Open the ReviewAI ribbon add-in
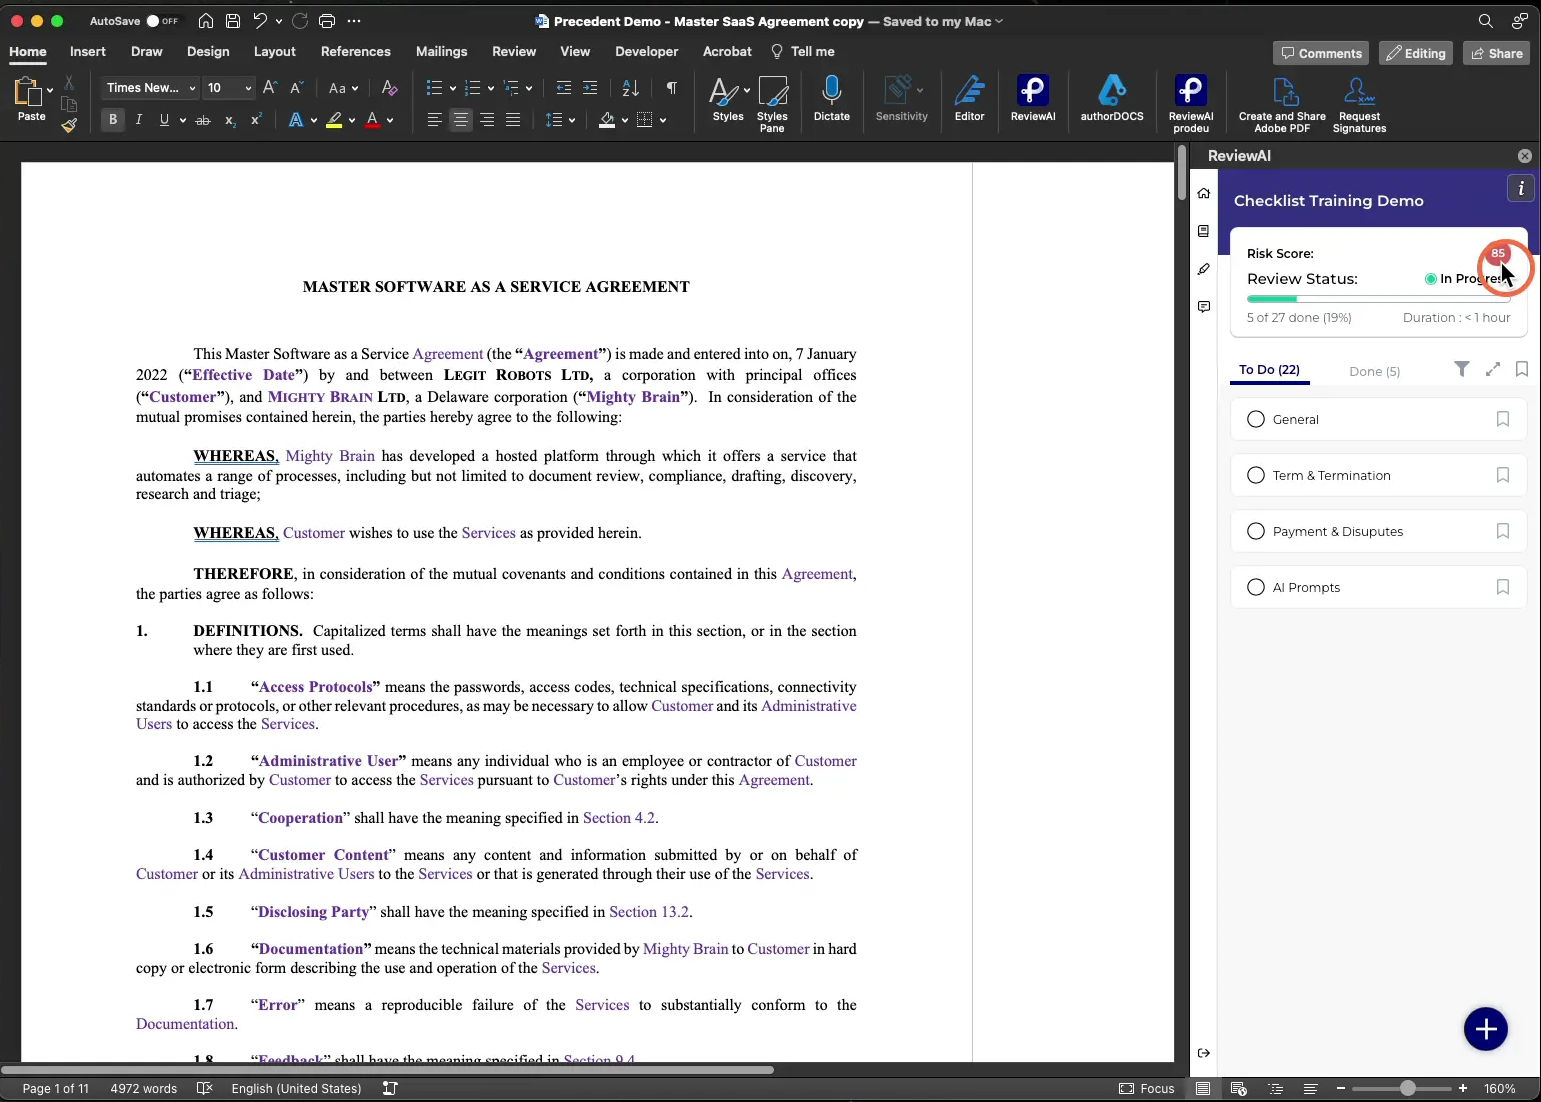The image size is (1541, 1102). (x=1032, y=99)
